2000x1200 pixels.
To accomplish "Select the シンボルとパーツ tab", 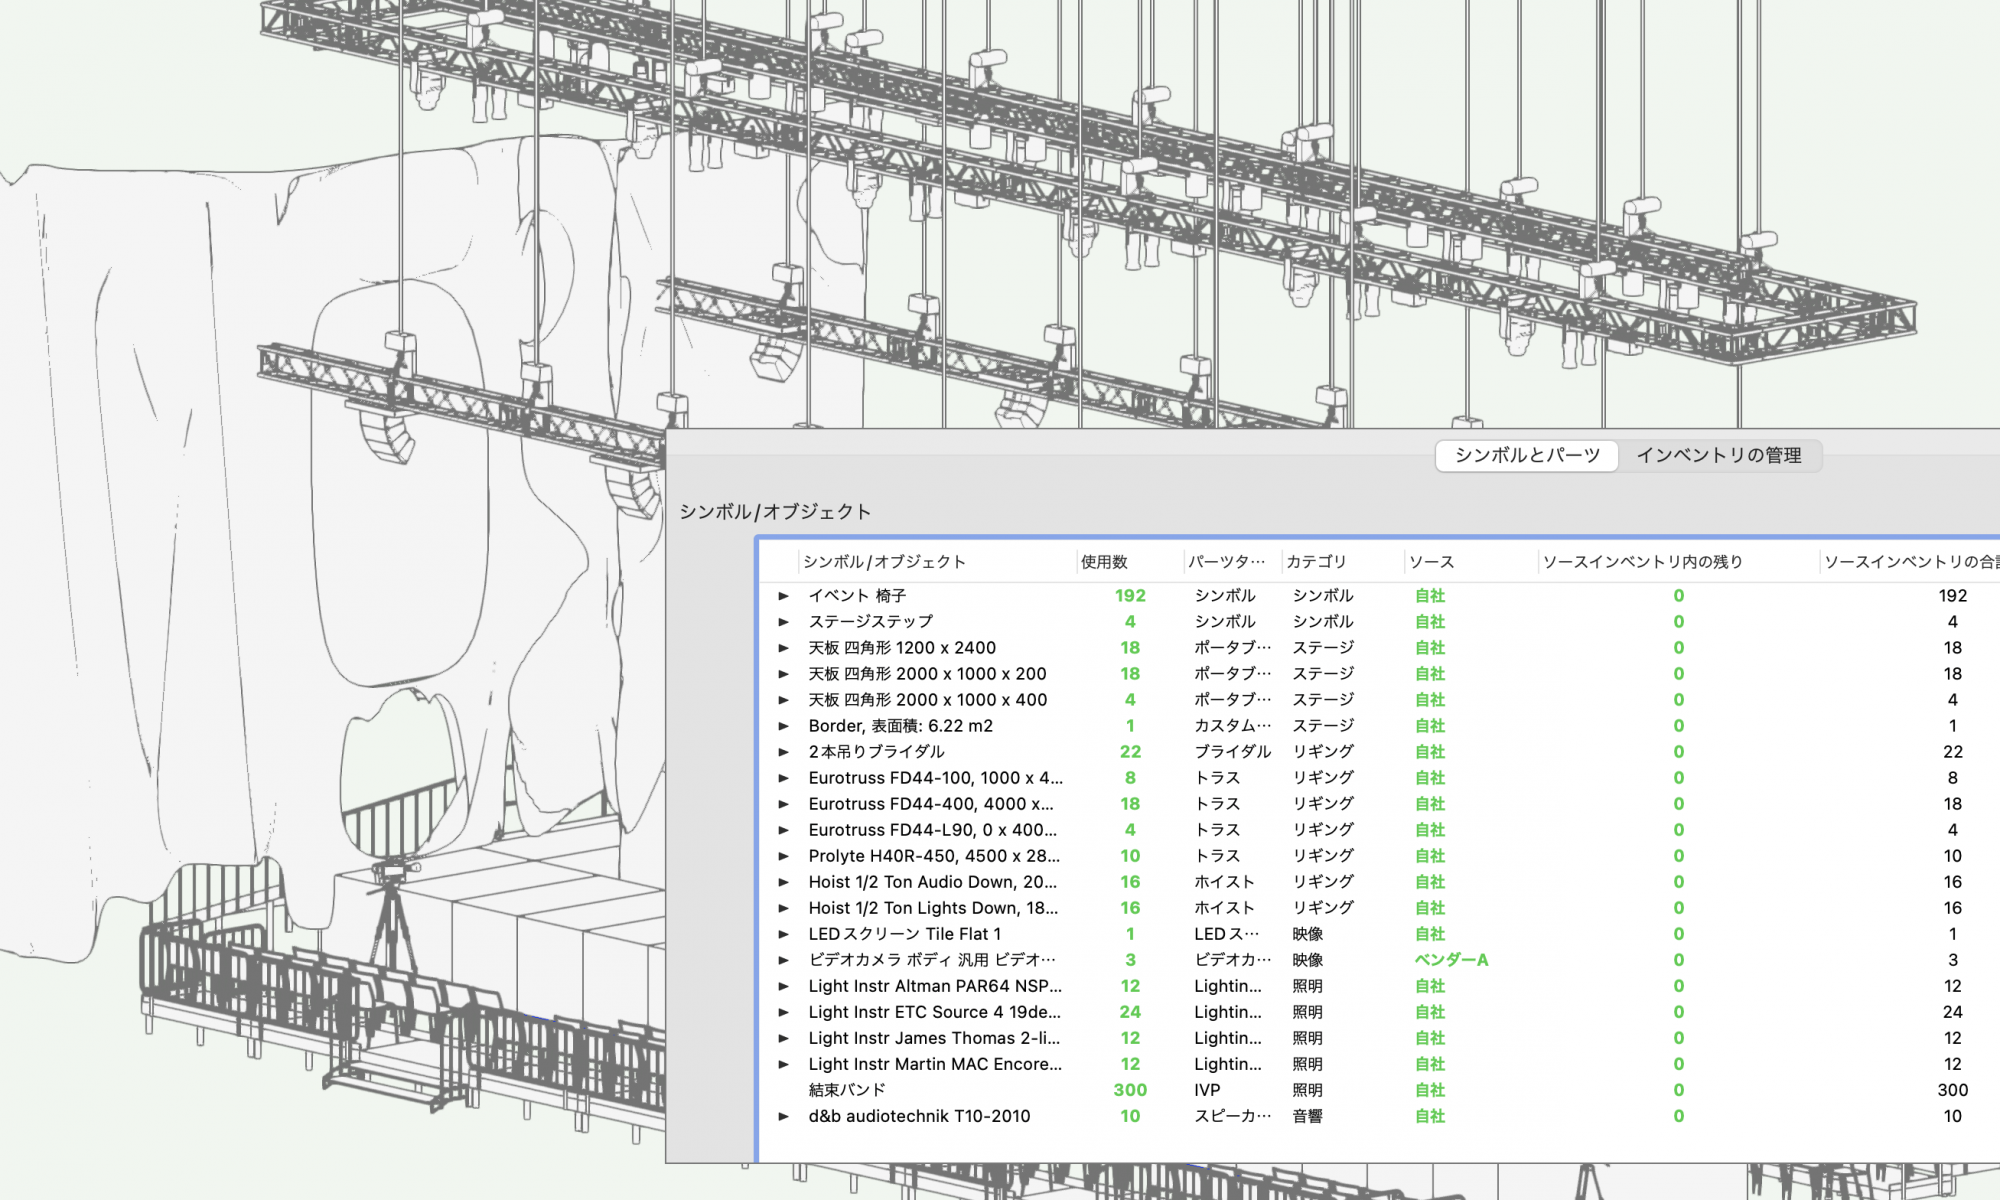I will pos(1527,456).
